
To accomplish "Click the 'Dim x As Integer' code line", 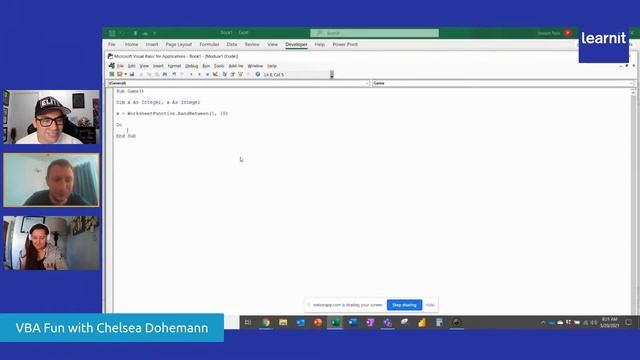I will click(x=158, y=102).
